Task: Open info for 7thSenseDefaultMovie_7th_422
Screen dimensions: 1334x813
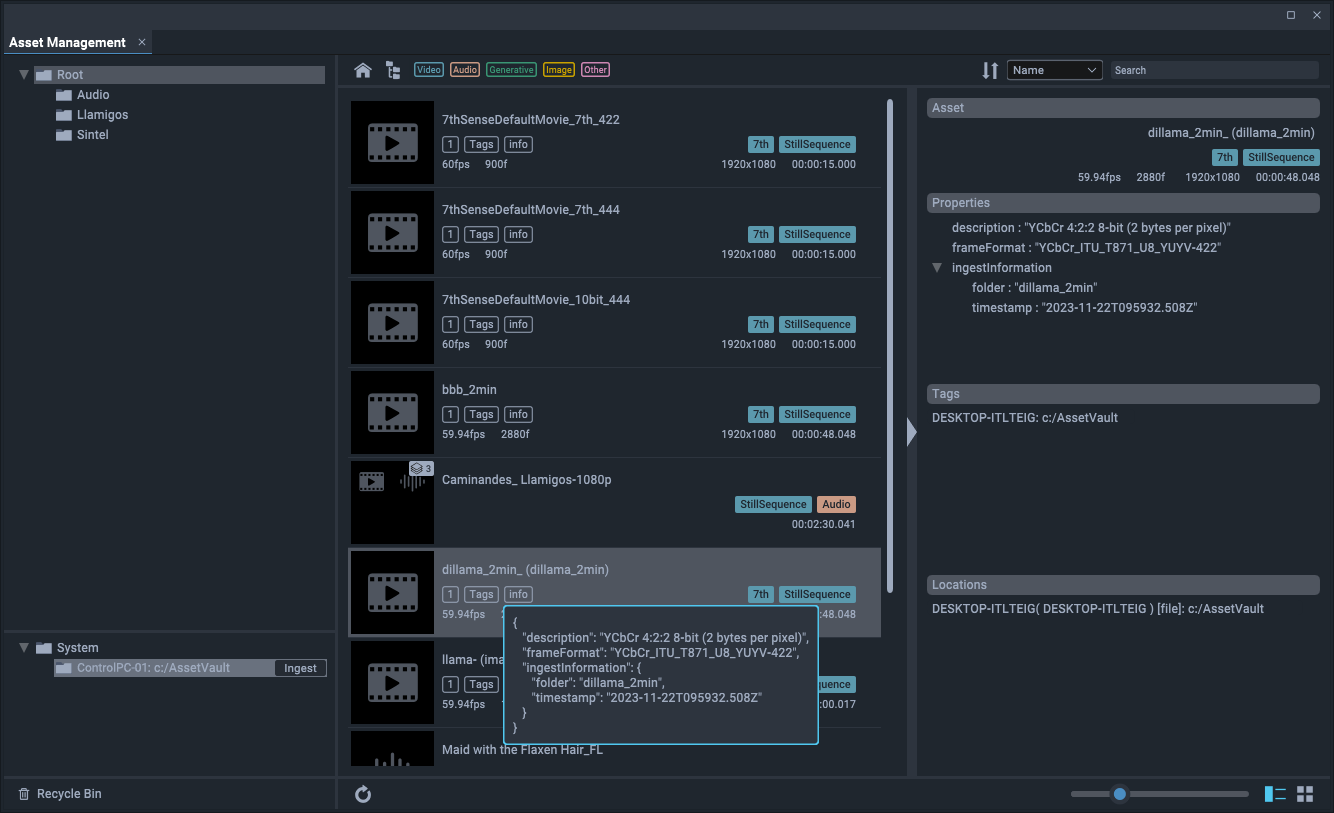Action: (x=518, y=144)
